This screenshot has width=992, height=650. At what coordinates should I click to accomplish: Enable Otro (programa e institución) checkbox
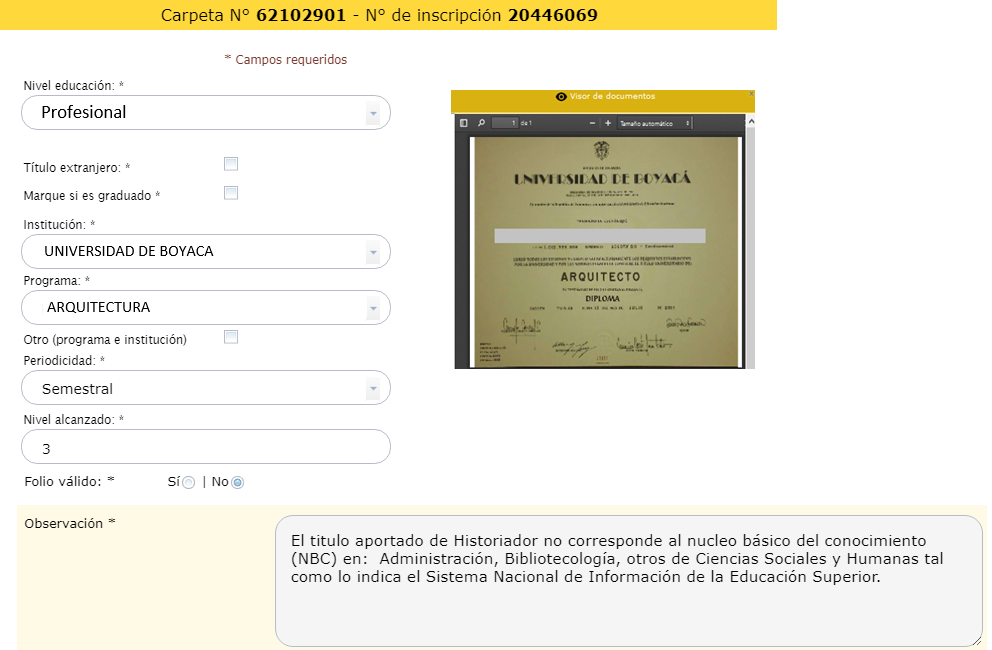click(231, 337)
